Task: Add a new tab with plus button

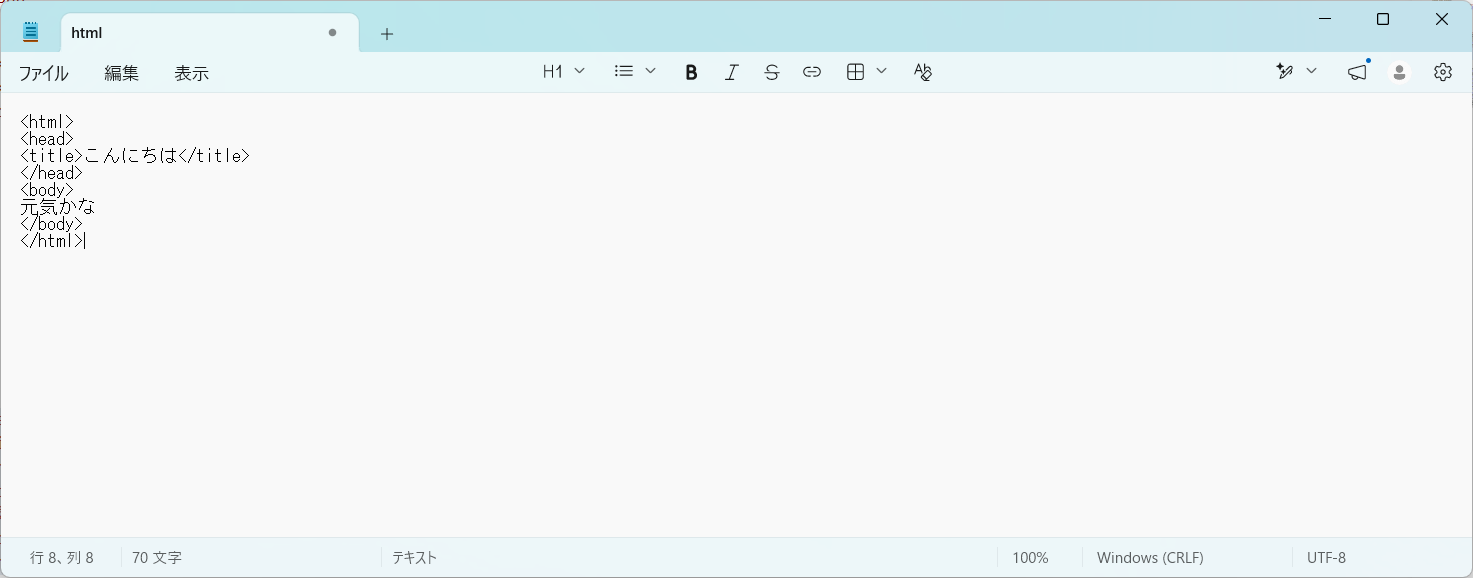Action: [387, 34]
